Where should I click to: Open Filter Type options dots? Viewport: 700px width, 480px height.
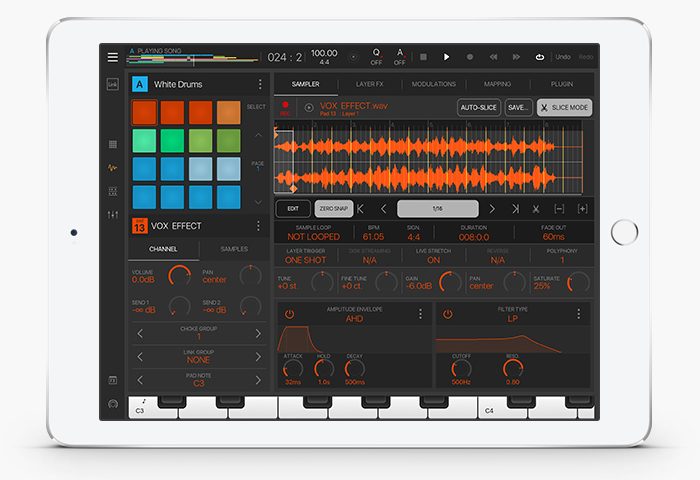pyautogui.click(x=579, y=314)
